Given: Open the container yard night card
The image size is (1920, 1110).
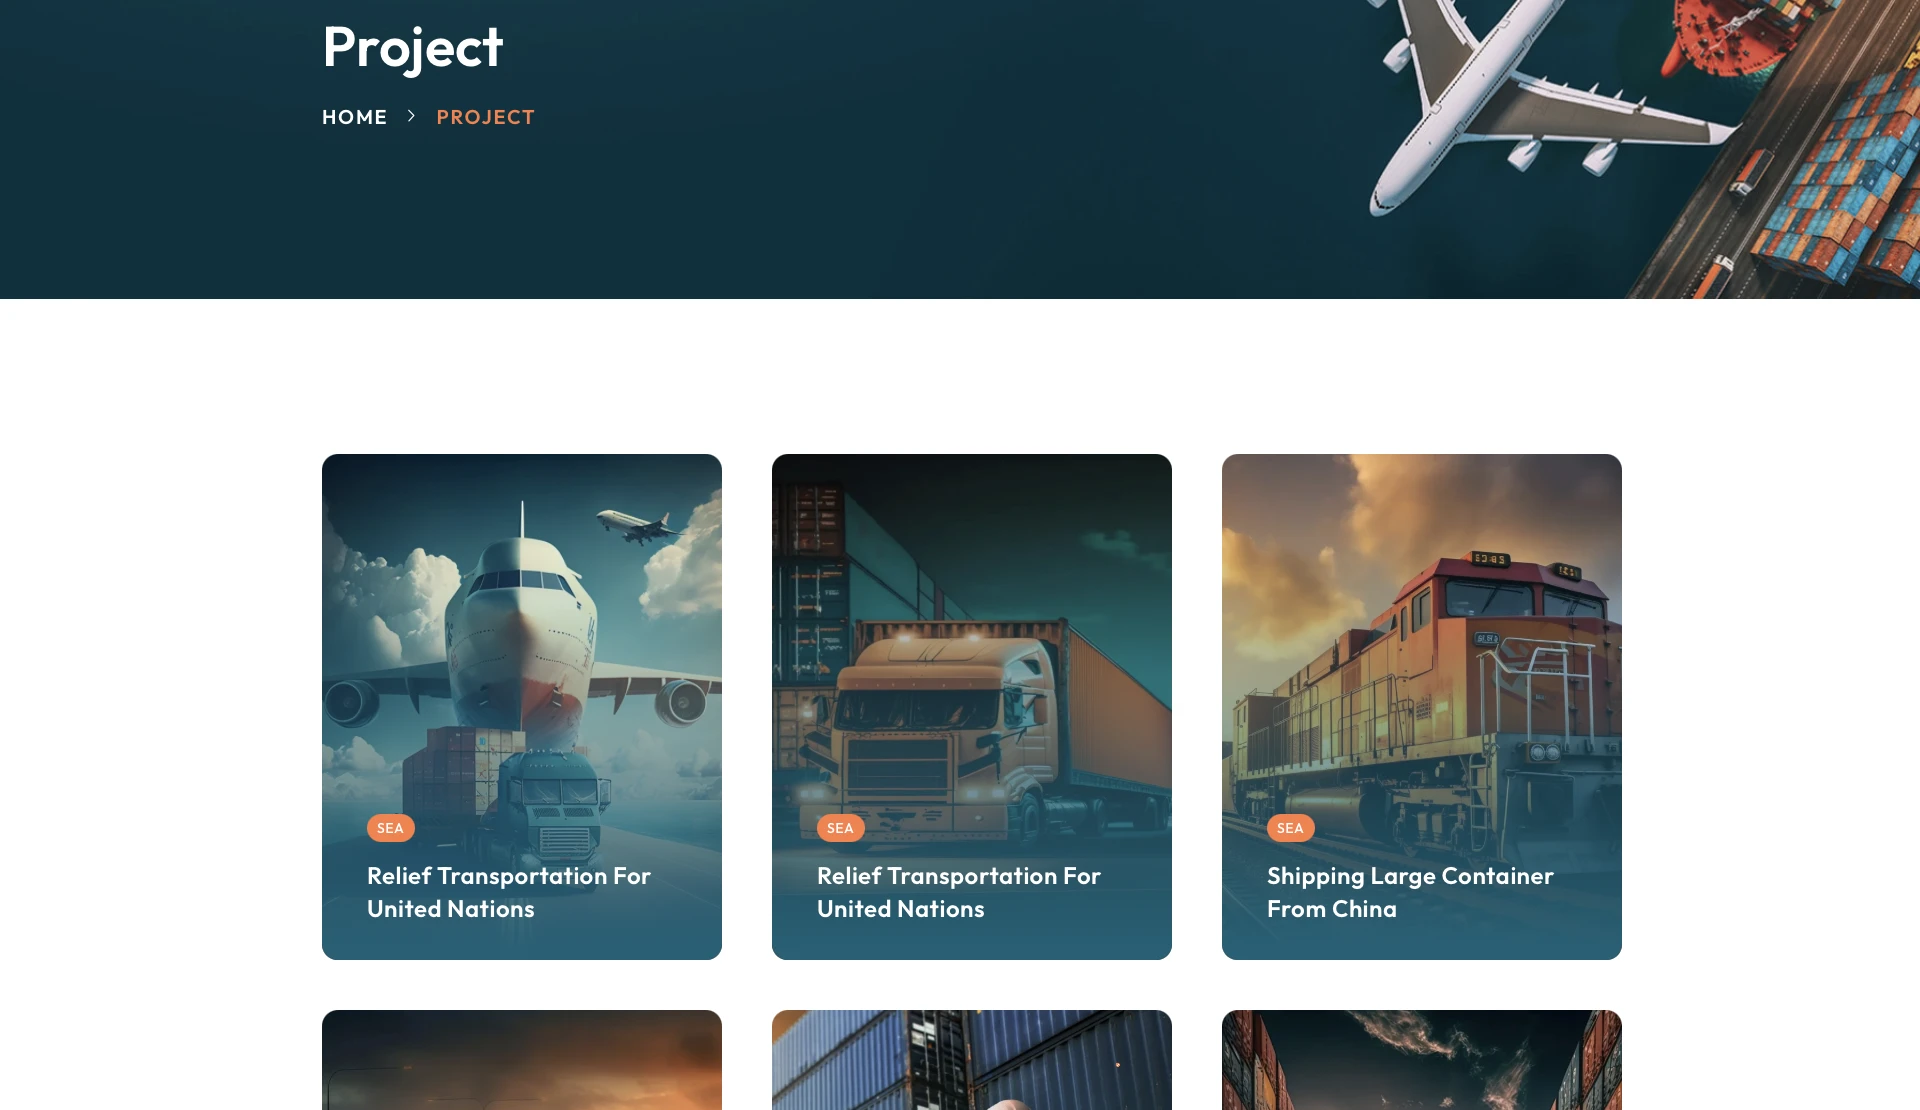Looking at the screenshot, I should [x=1422, y=1060].
